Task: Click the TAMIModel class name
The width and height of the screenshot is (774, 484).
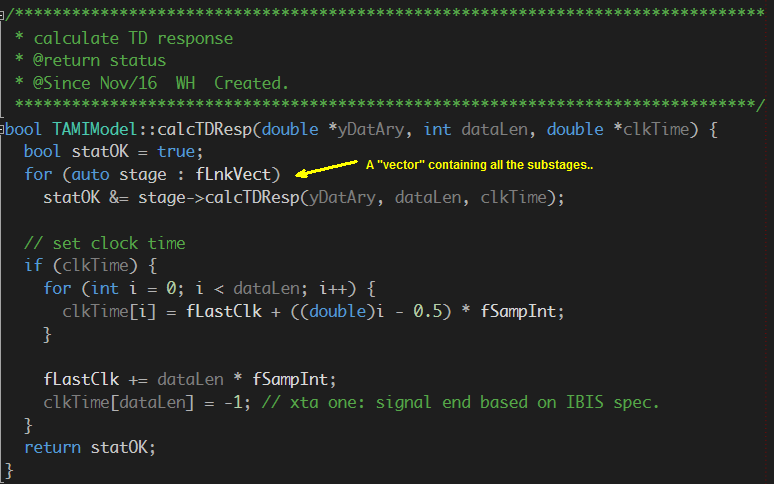Action: tap(94, 129)
